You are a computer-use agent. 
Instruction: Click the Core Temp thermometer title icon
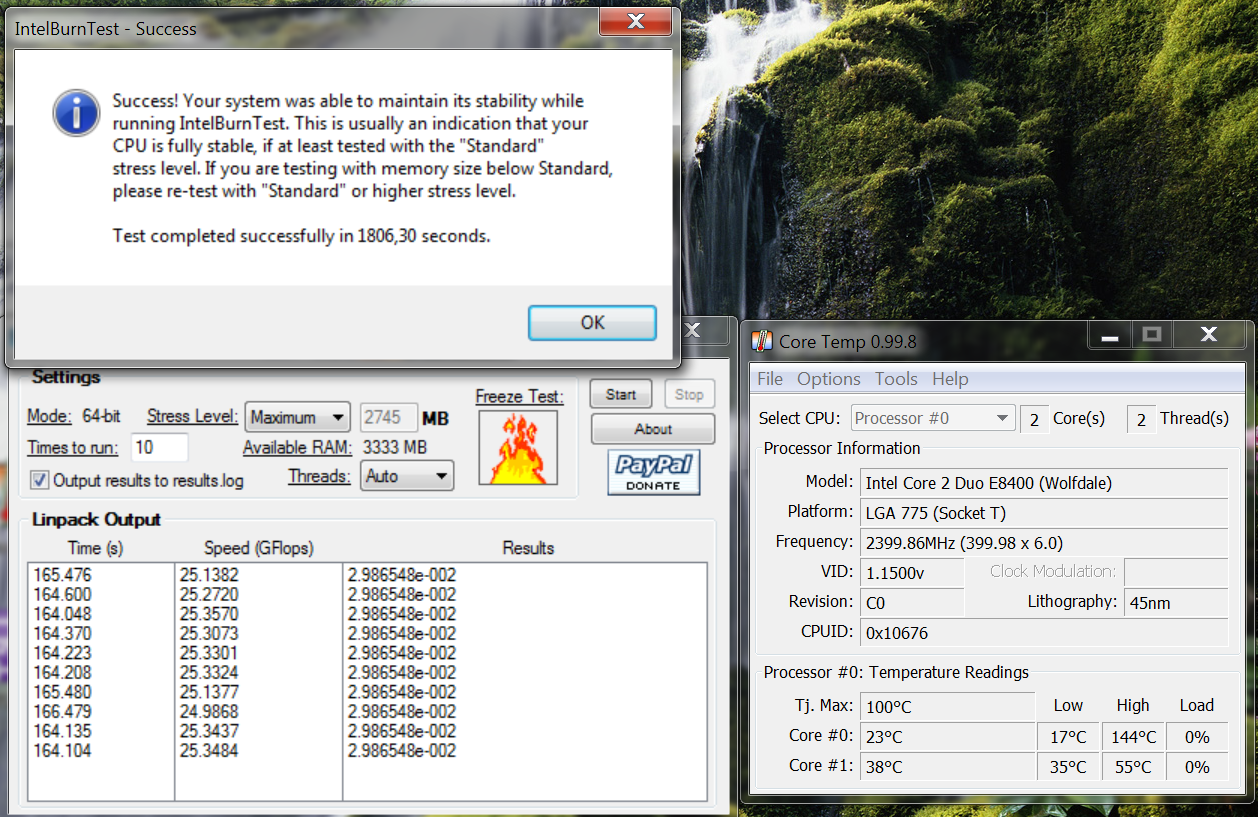762,341
